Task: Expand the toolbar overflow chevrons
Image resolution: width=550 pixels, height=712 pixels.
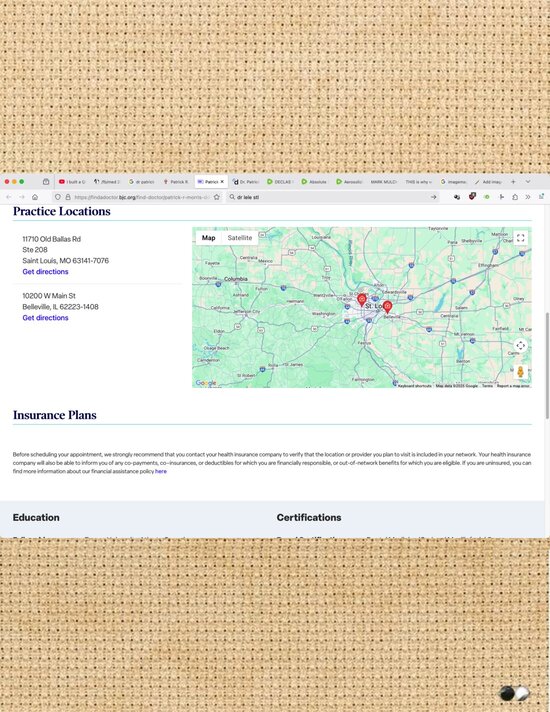Action: tap(528, 197)
